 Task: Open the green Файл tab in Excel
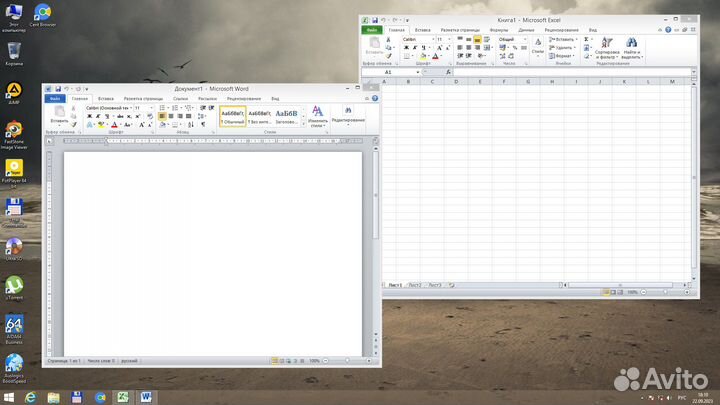tap(371, 30)
